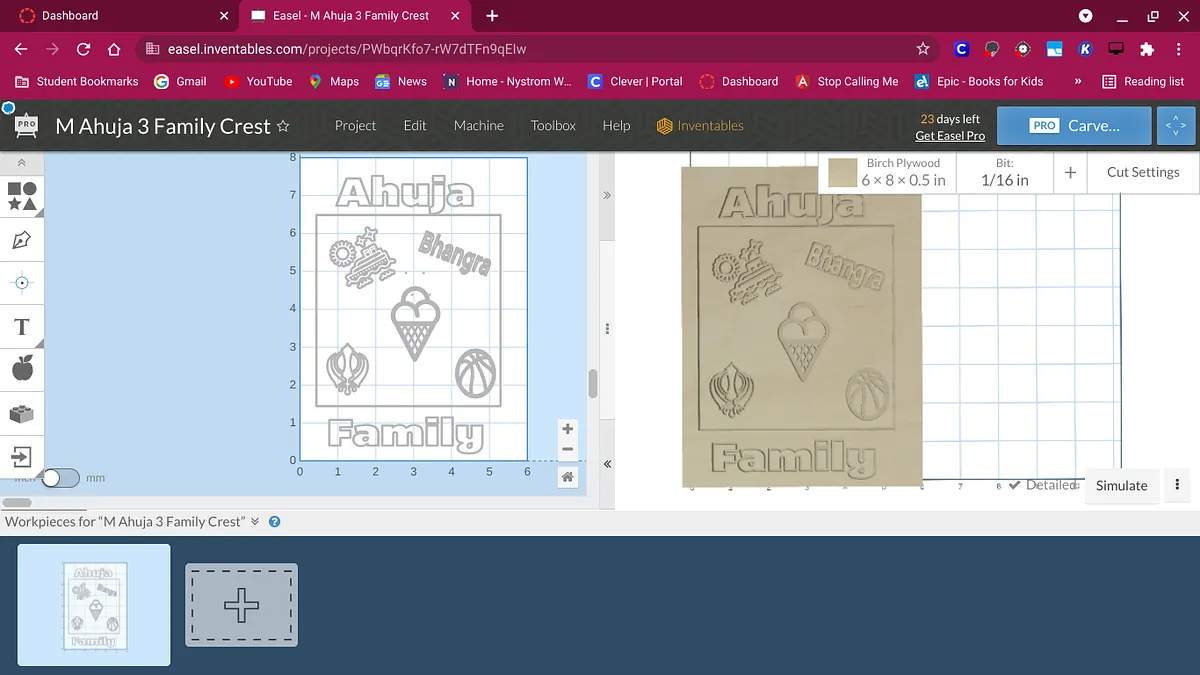The width and height of the screenshot is (1200, 675).
Task: Collapse design pane with lower double chevron
Action: pos(607,464)
